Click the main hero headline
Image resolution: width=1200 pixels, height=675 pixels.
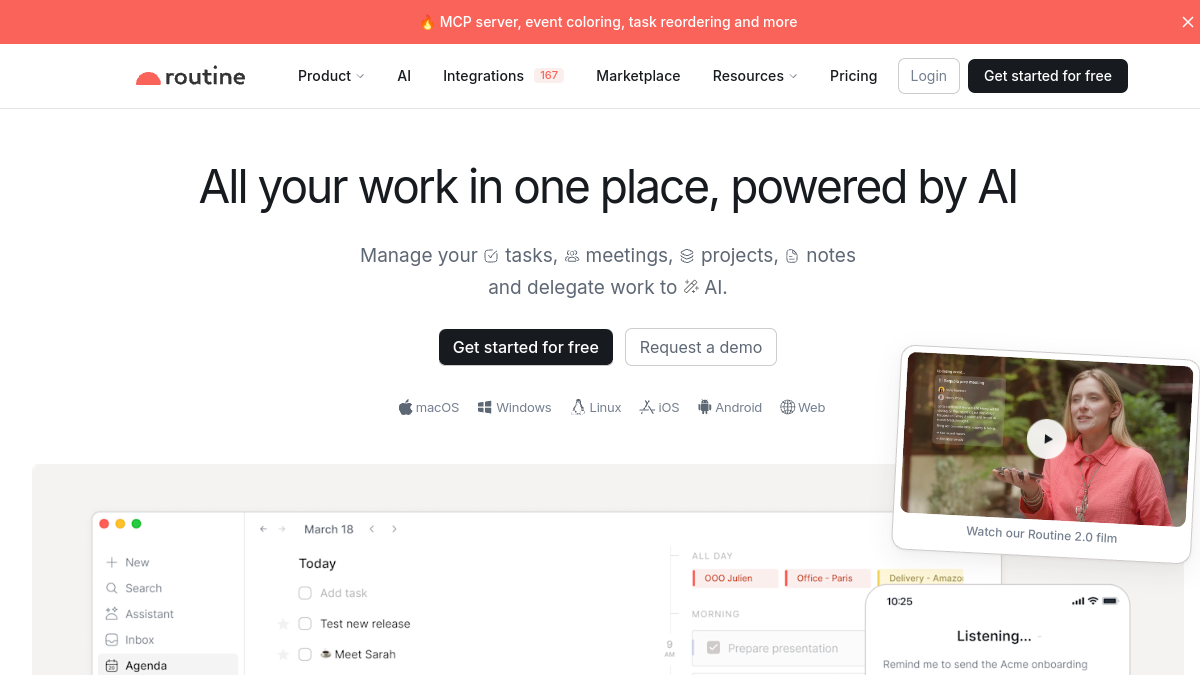[x=608, y=187]
